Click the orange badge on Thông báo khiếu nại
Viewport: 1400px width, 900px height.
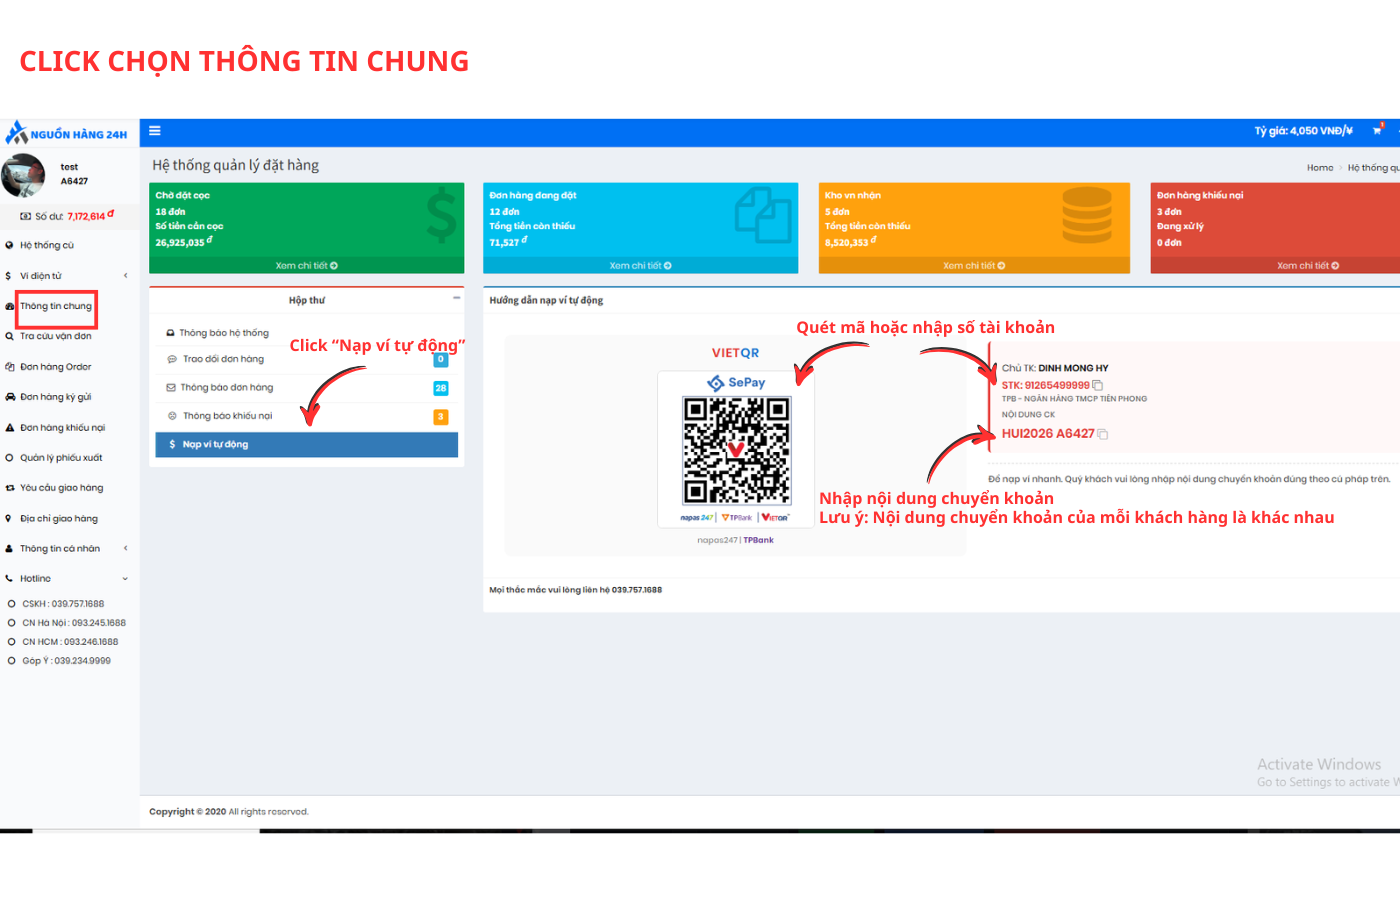(440, 416)
